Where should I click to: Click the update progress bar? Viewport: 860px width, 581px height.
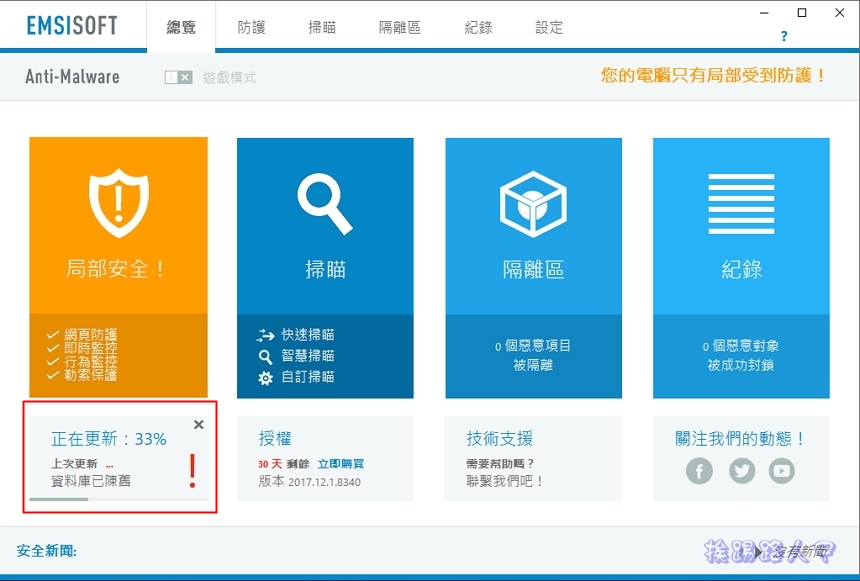coord(118,499)
